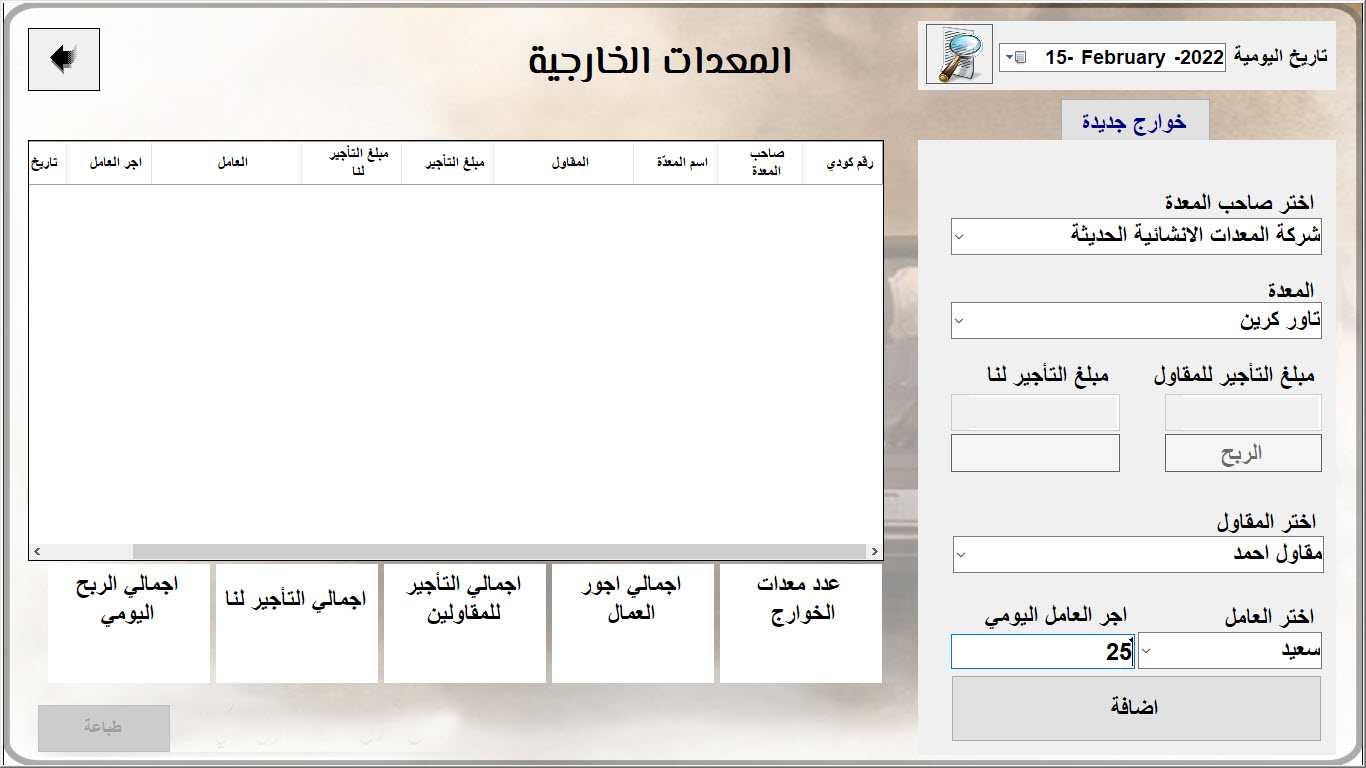Click the رقم كودي column header
The height and width of the screenshot is (768, 1366).
pos(842,162)
